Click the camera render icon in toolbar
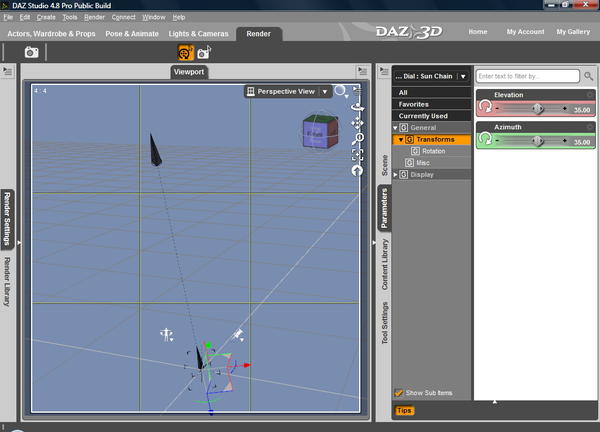600x432 pixels. click(x=31, y=52)
